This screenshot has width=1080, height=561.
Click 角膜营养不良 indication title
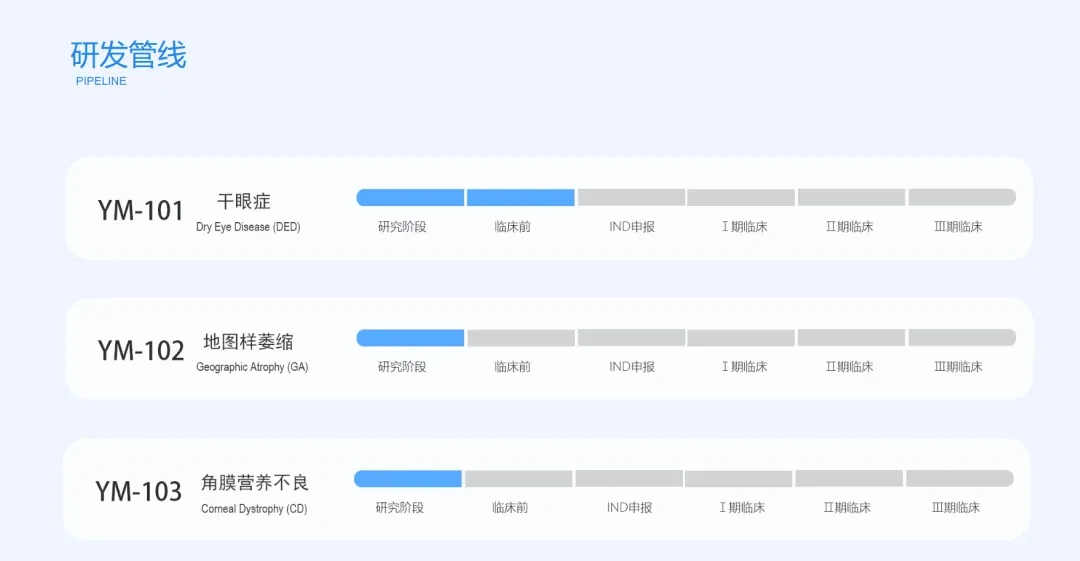point(255,482)
